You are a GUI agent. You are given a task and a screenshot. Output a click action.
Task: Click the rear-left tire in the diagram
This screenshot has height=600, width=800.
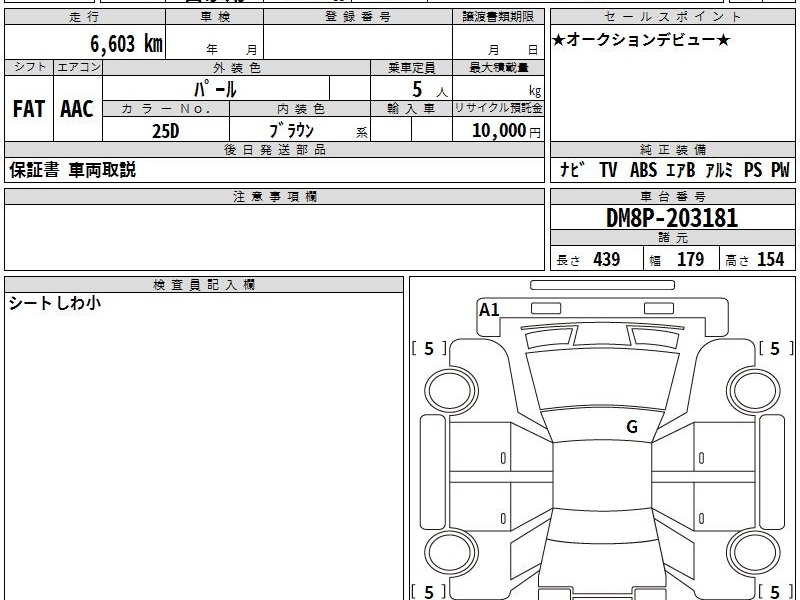click(x=451, y=553)
